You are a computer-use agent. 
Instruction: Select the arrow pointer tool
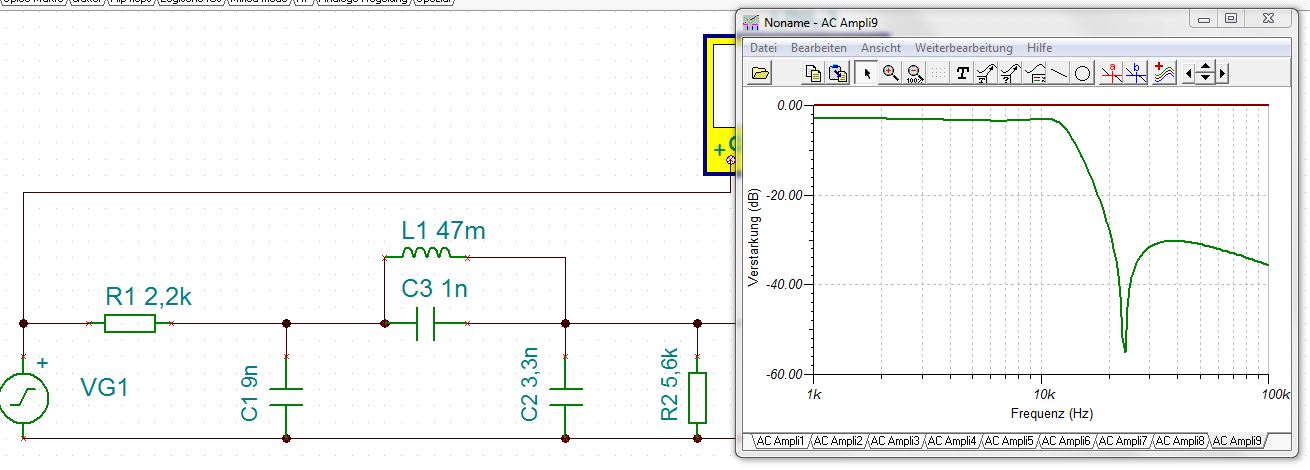(866, 73)
